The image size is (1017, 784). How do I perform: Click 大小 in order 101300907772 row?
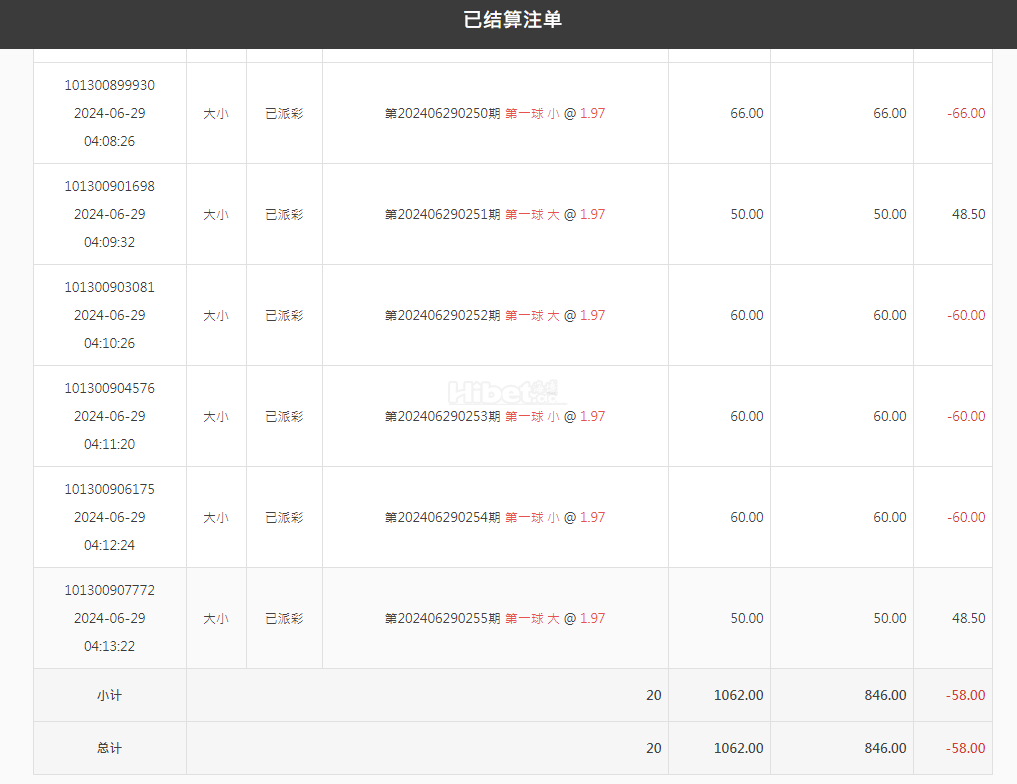(216, 620)
